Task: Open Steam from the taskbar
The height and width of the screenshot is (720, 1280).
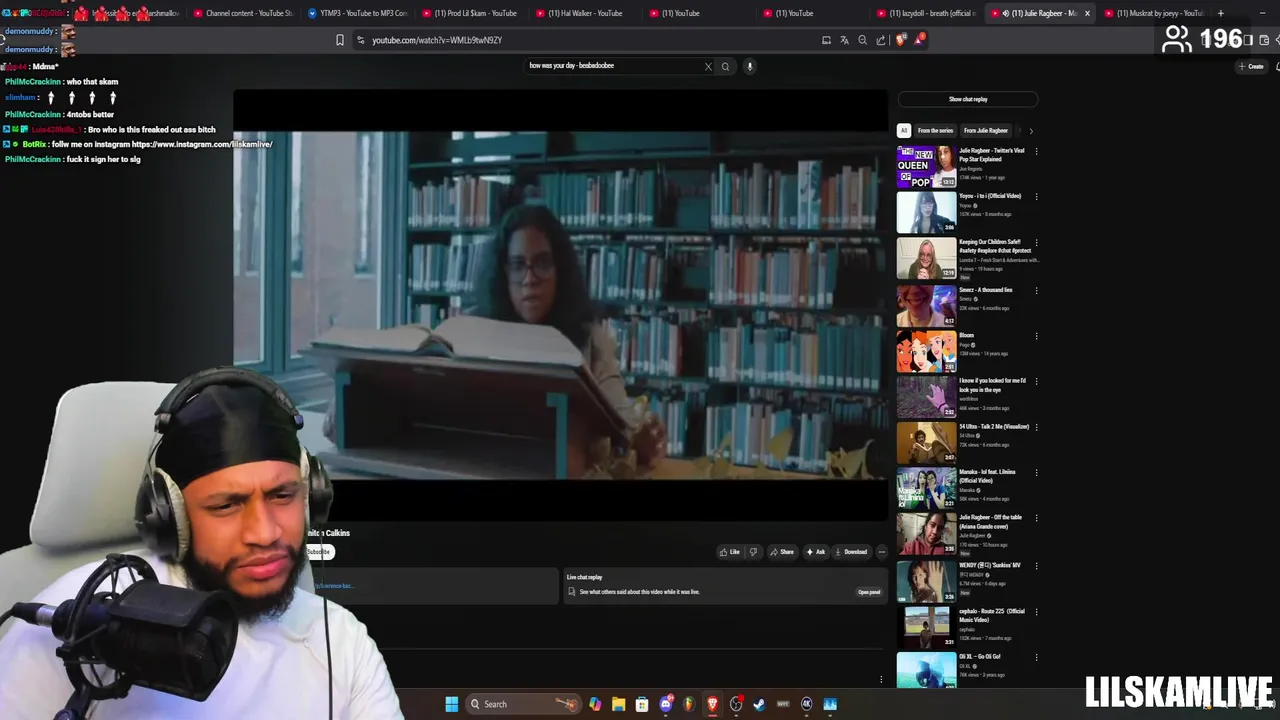Action: [x=759, y=704]
